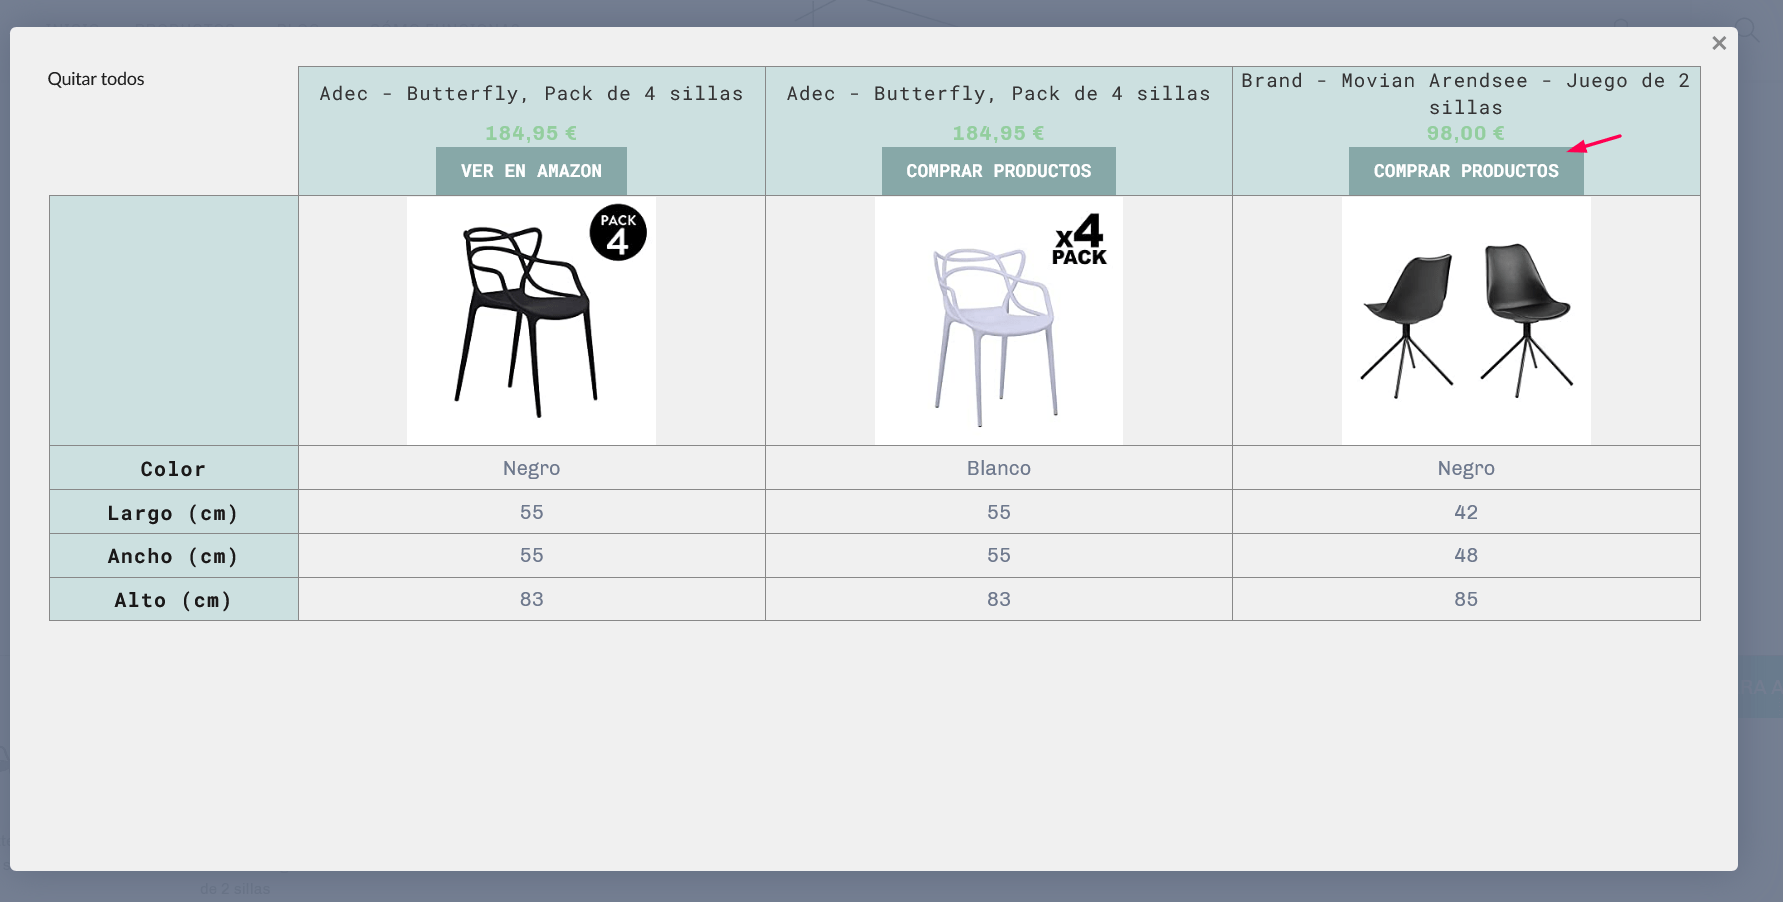Image resolution: width=1783 pixels, height=902 pixels.
Task: Click the 184,95 € price of second product
Action: pyautogui.click(x=998, y=133)
